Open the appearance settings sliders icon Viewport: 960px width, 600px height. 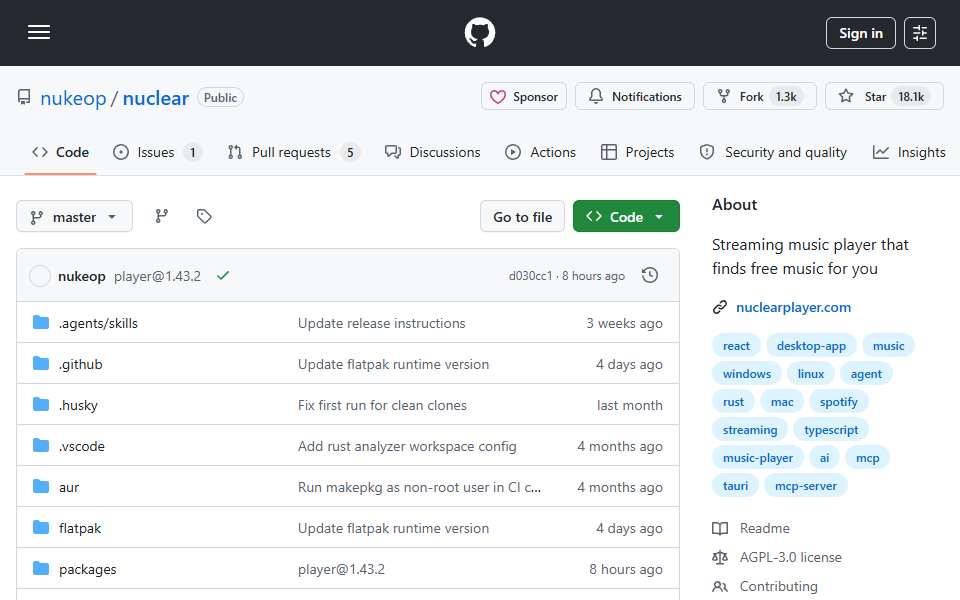click(x=920, y=33)
